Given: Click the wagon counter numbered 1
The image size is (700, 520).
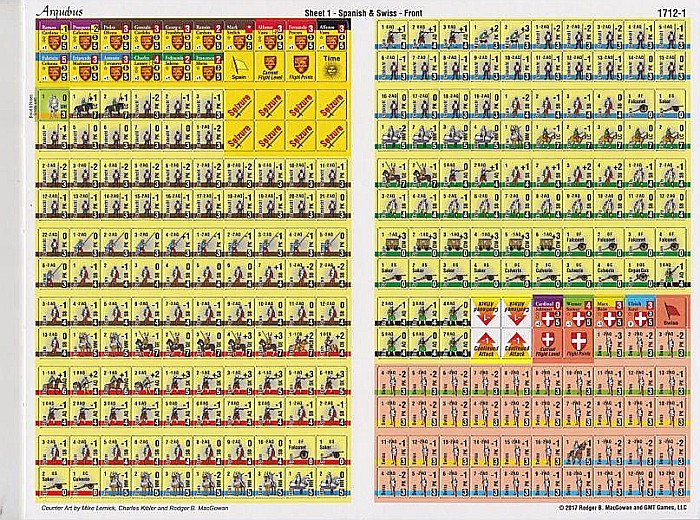Looking at the screenshot, I should pos(393,243).
